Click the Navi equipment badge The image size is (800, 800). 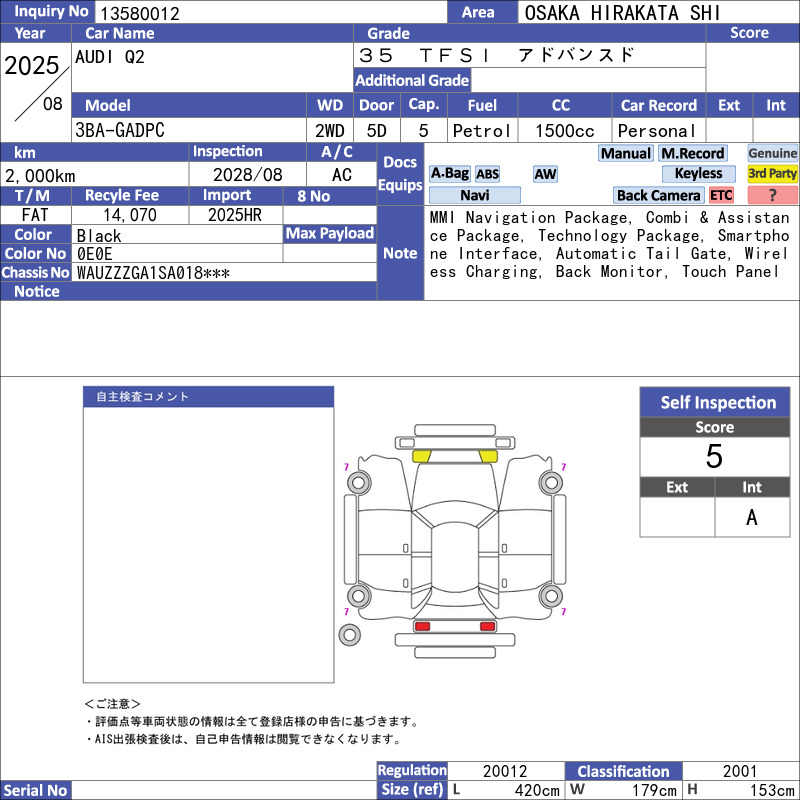click(x=474, y=195)
